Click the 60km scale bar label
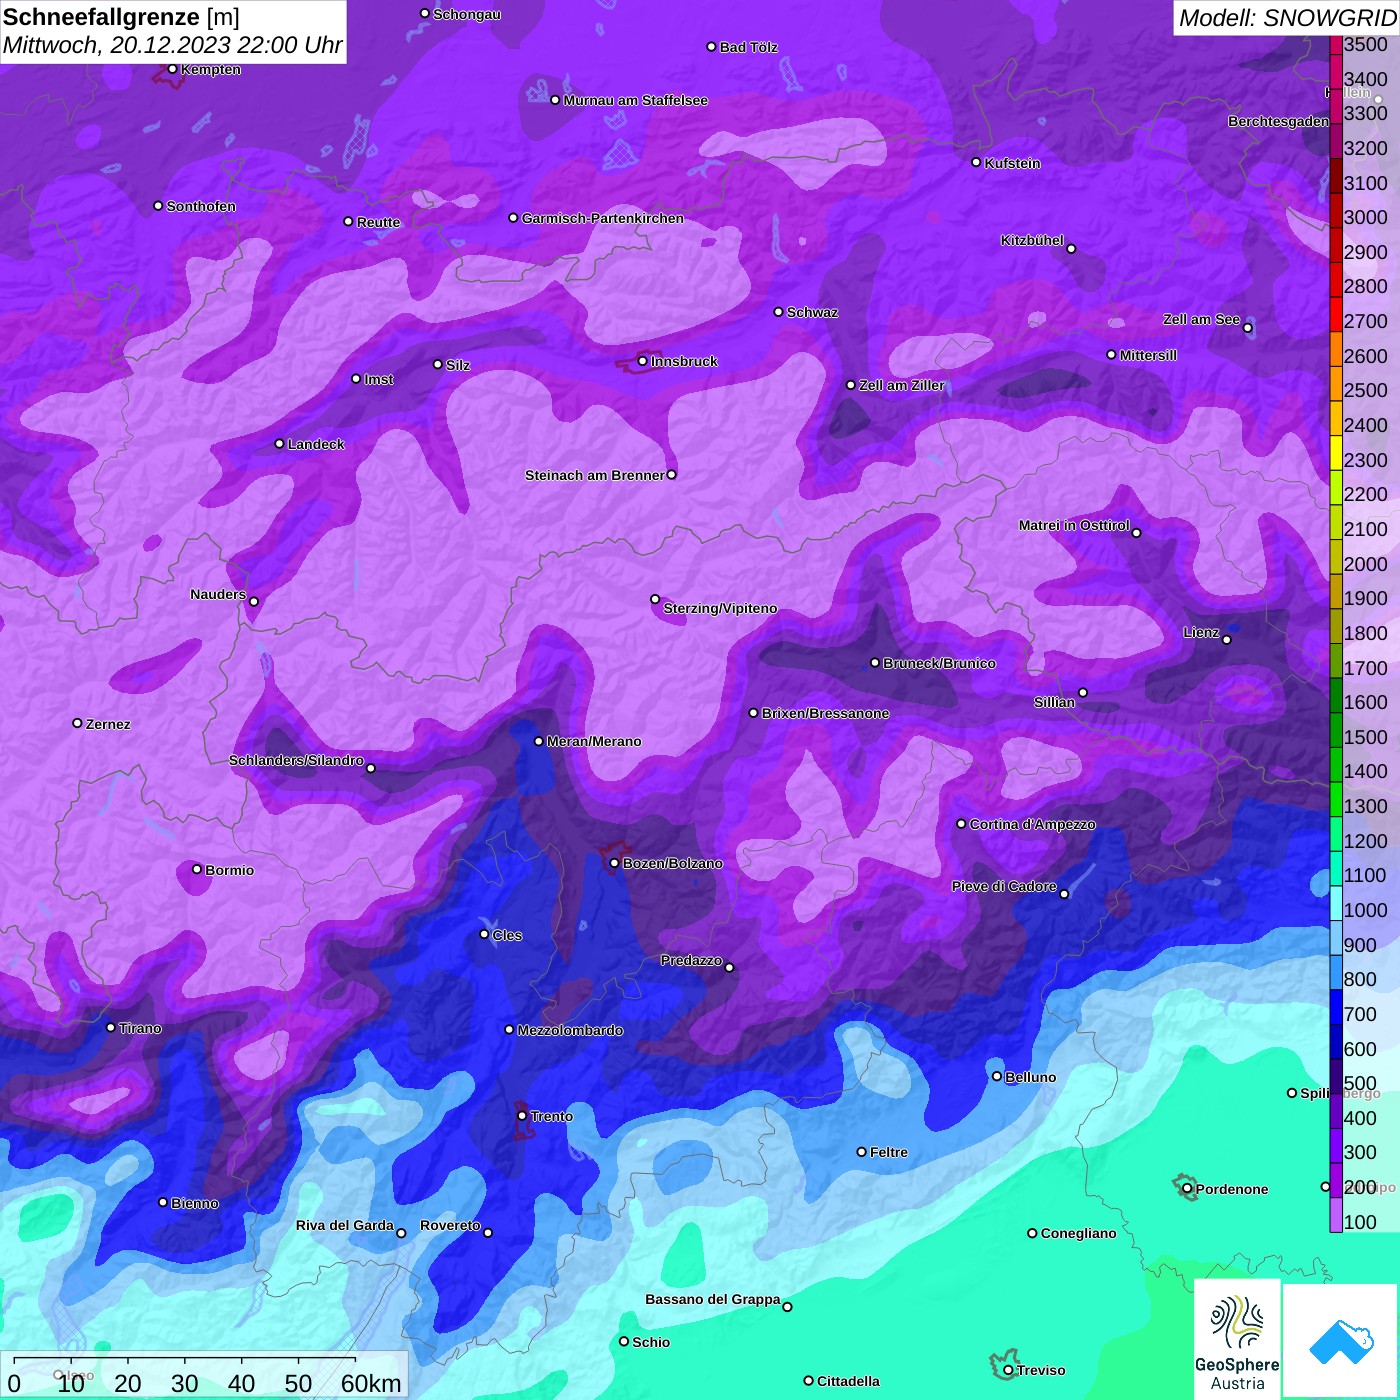The width and height of the screenshot is (1400, 1400). coord(370,1383)
